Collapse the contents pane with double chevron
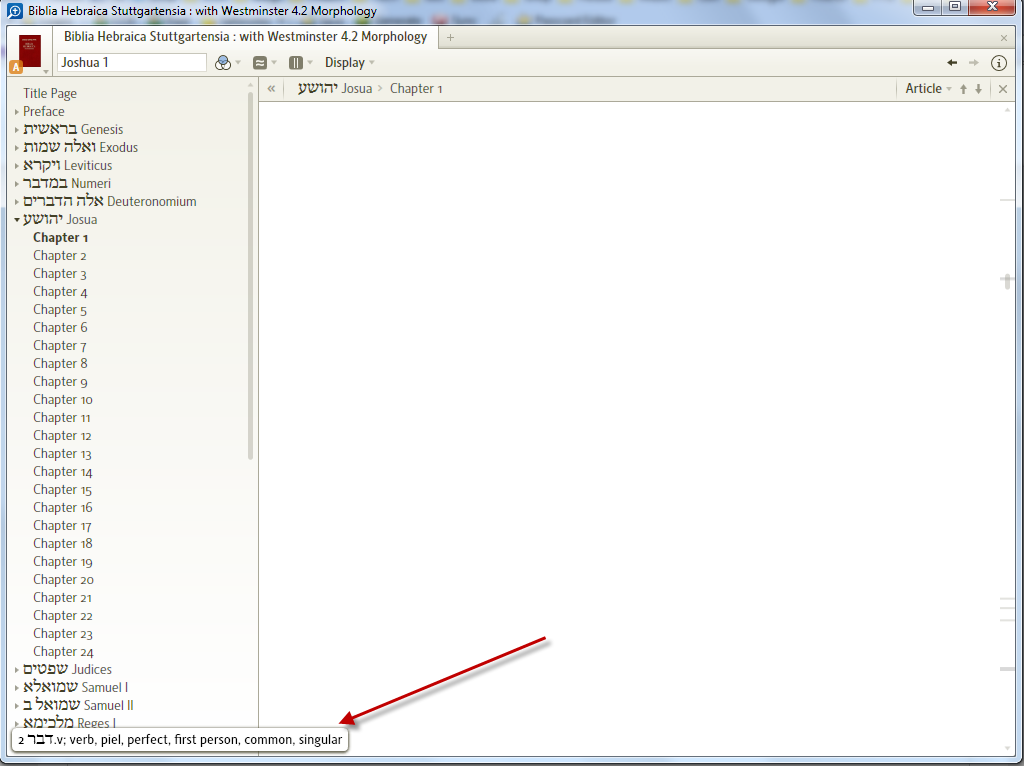Viewport: 1024px width, 766px height. pos(271,89)
